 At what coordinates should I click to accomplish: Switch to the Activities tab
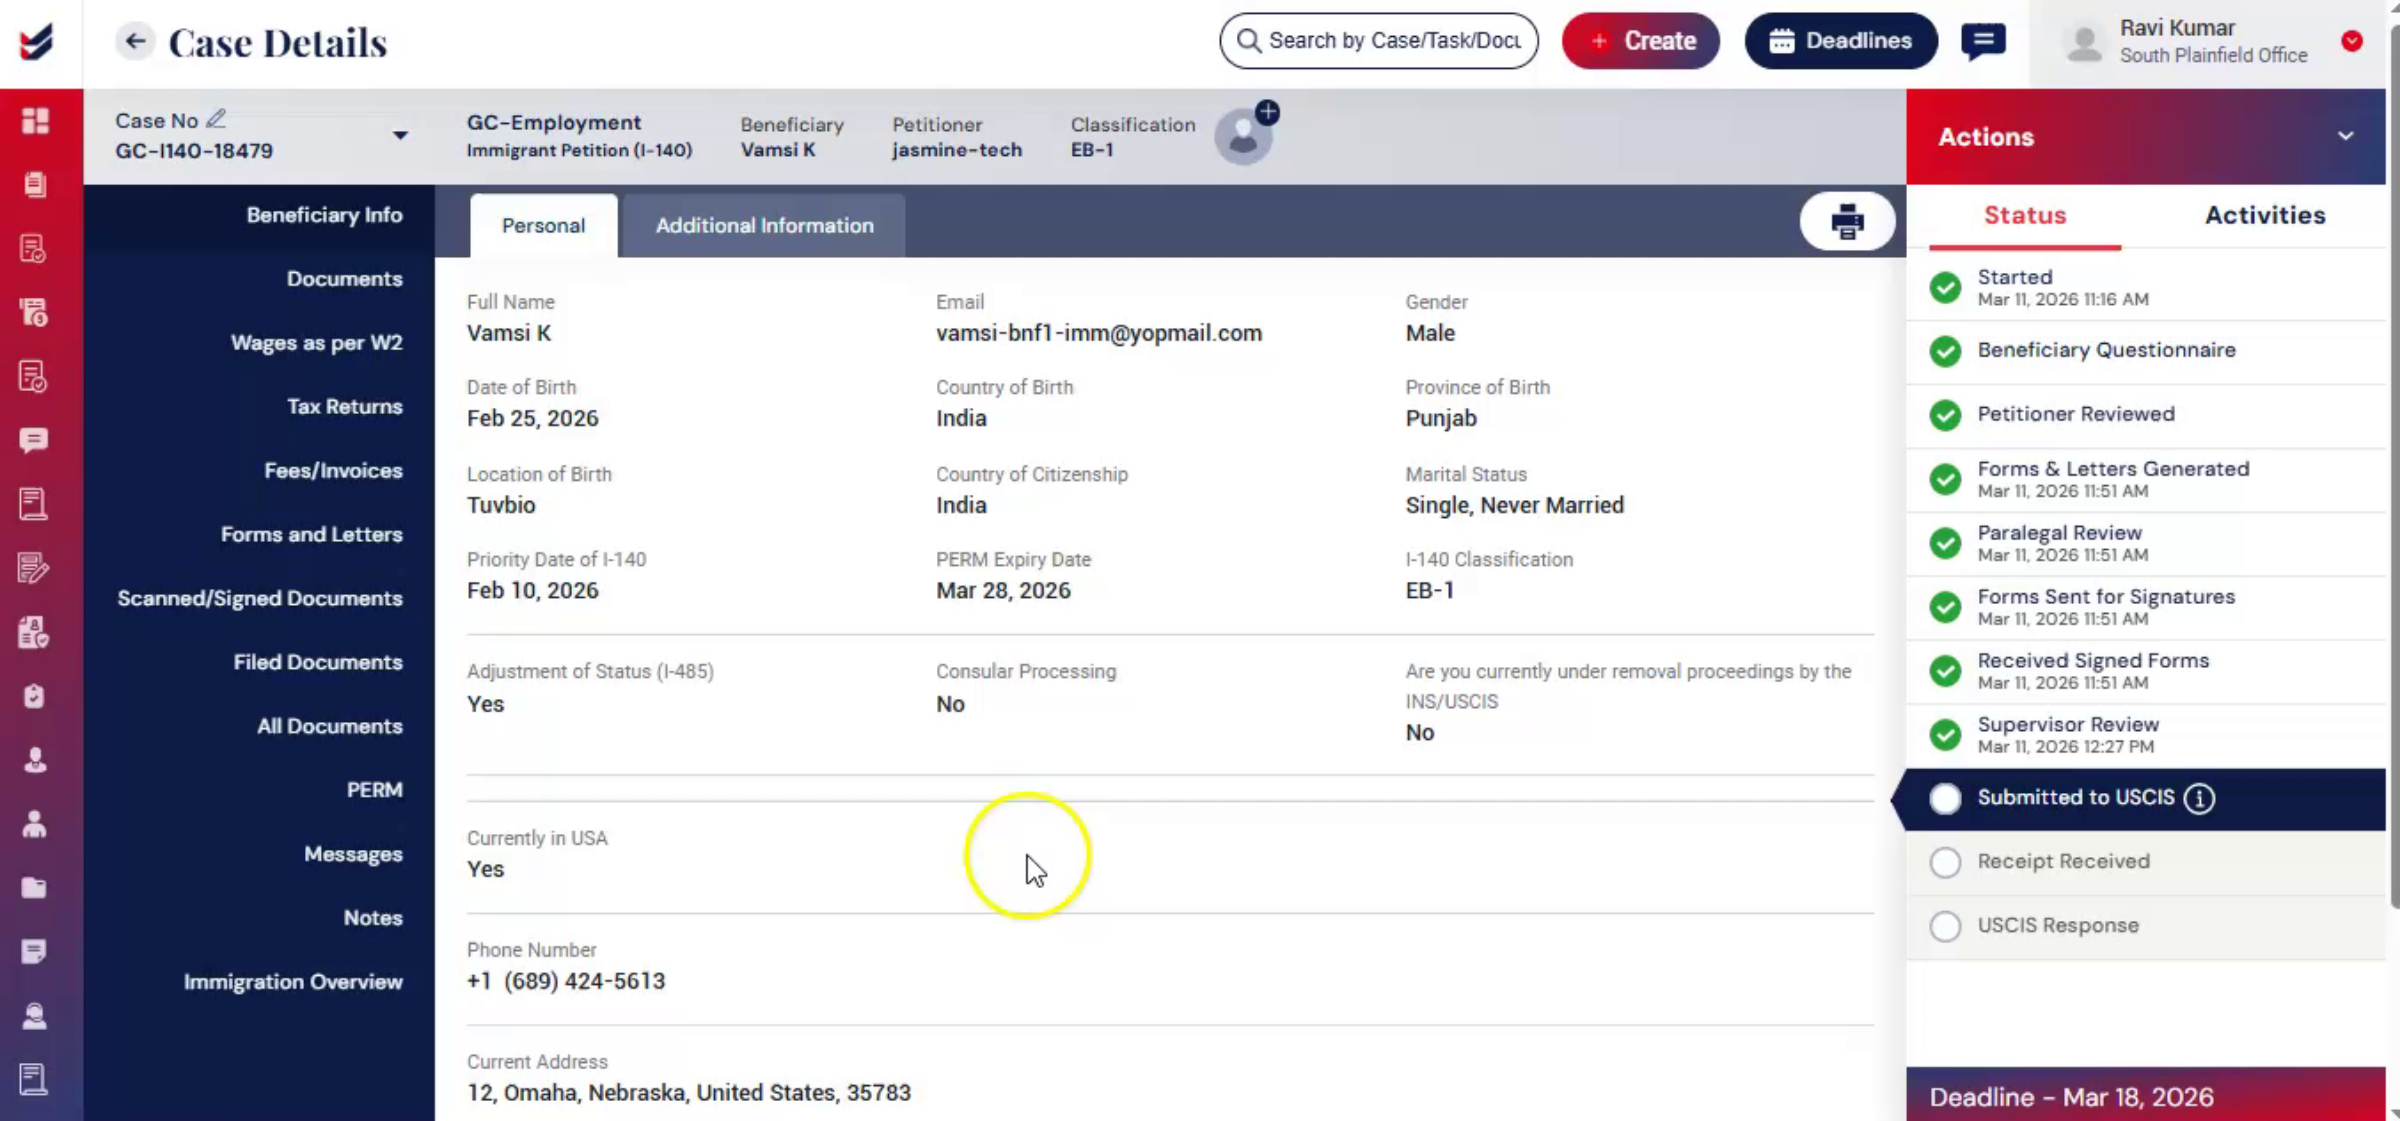click(x=2265, y=215)
